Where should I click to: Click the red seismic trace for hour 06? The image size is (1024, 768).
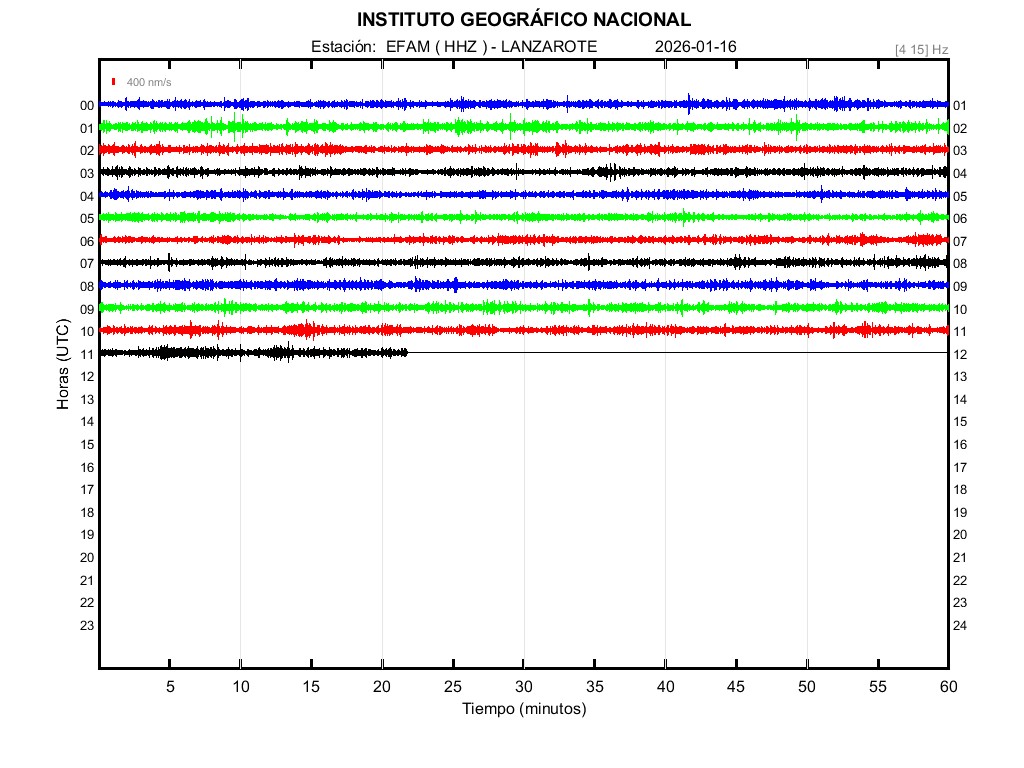(523, 240)
